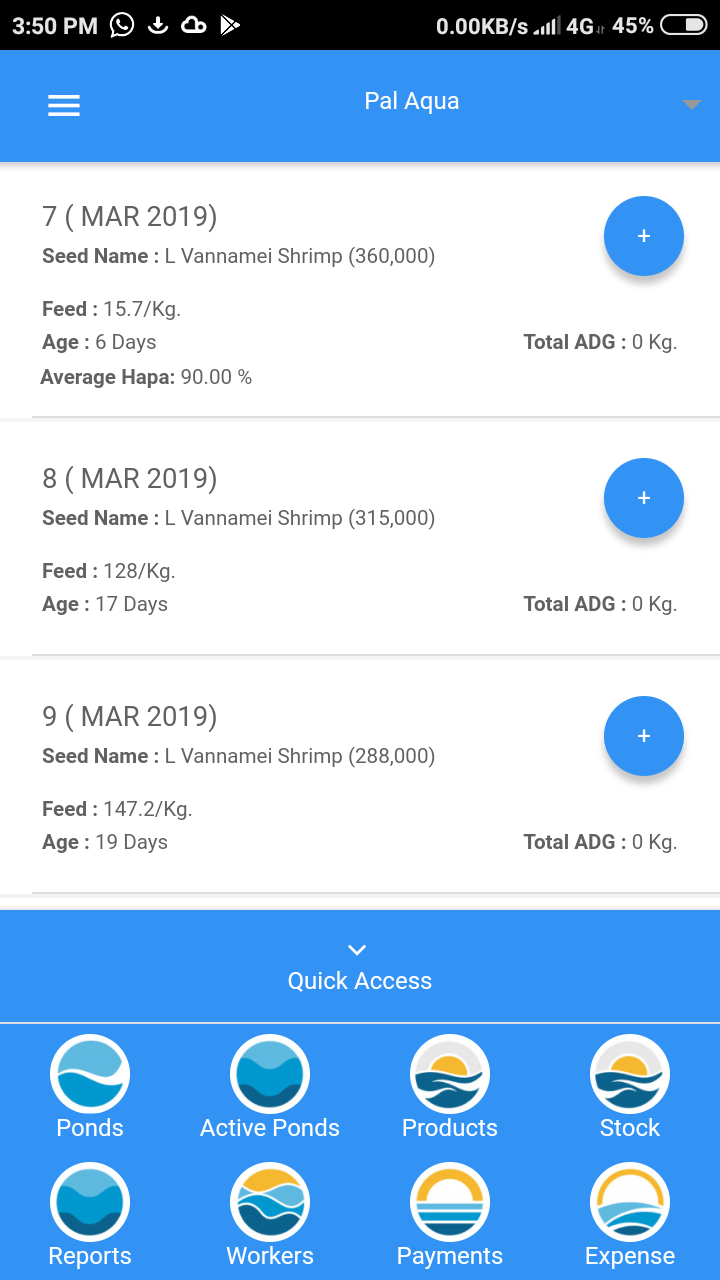Open the Ponds quick access icon
720x1280 pixels.
[x=90, y=1074]
